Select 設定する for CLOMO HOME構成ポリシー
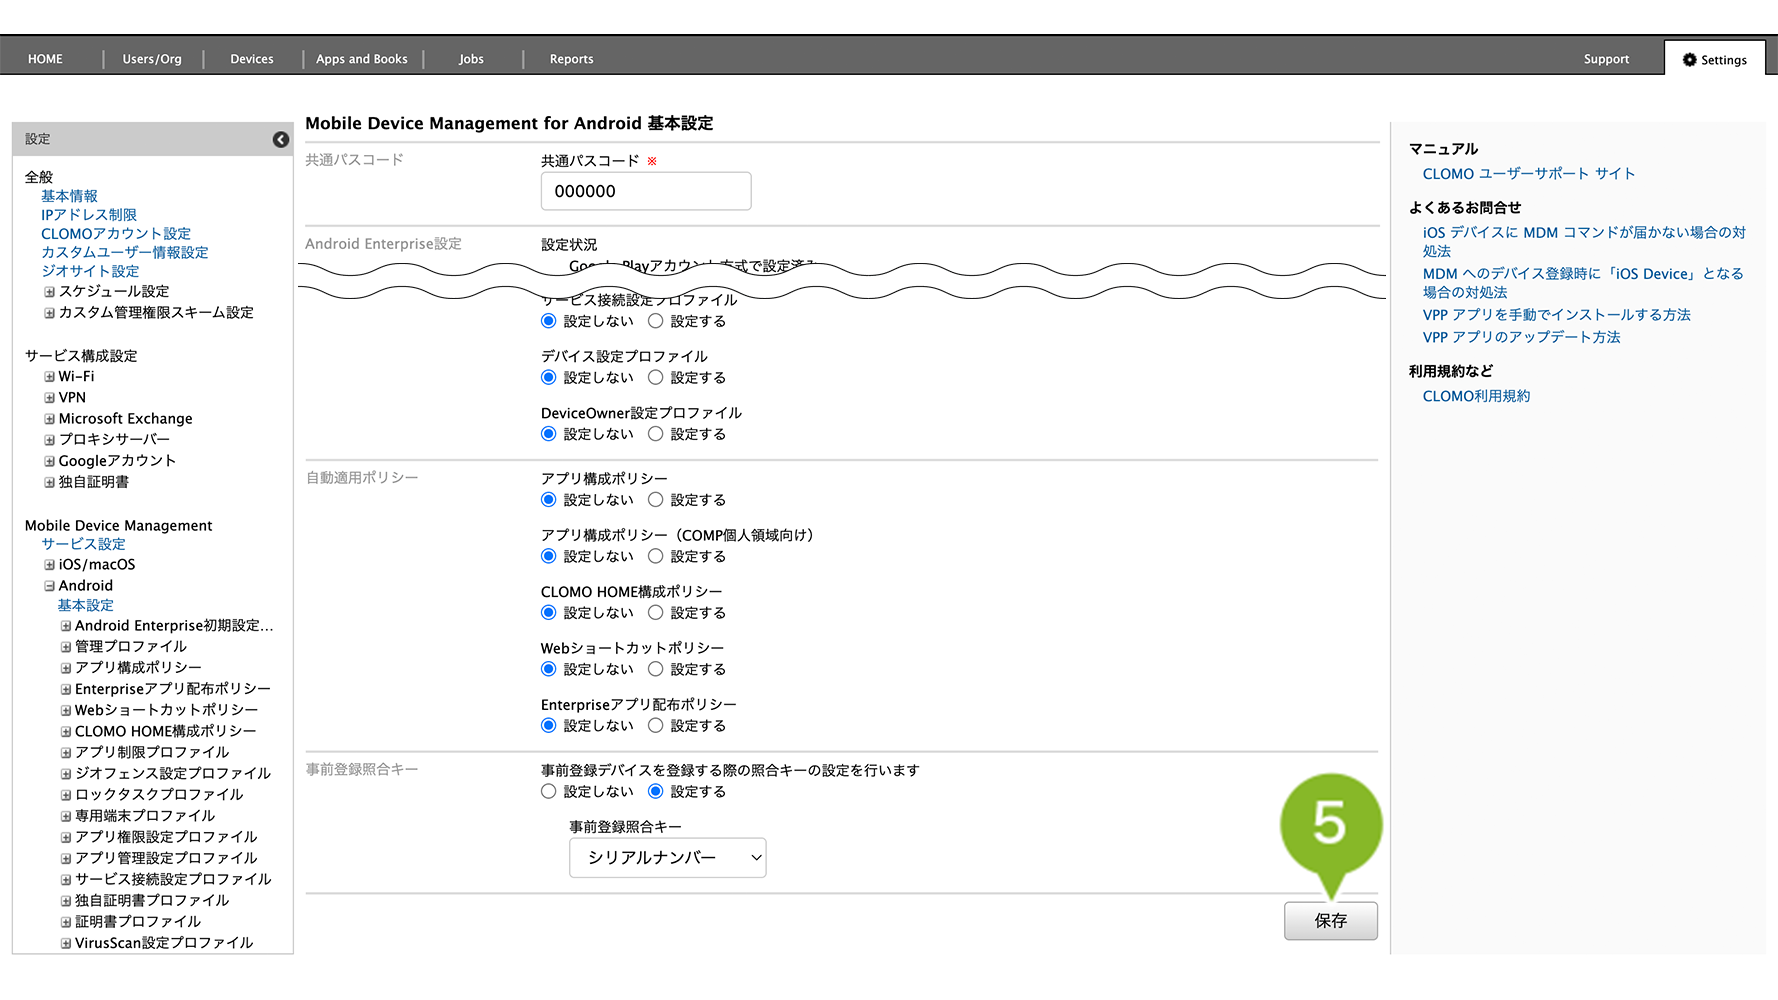Image resolution: width=1778 pixels, height=1000 pixels. pos(656,613)
